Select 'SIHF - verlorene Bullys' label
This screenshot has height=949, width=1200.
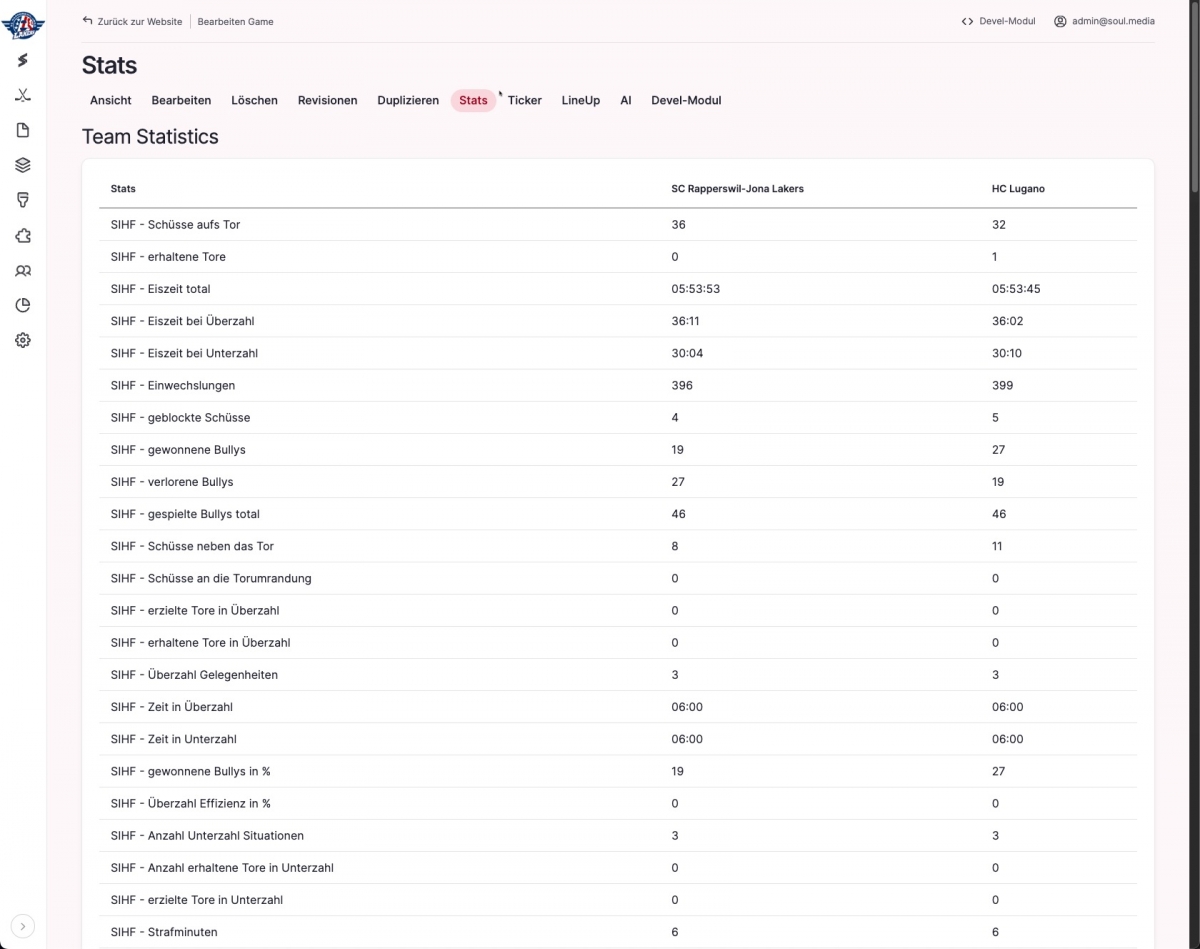[x=172, y=481]
